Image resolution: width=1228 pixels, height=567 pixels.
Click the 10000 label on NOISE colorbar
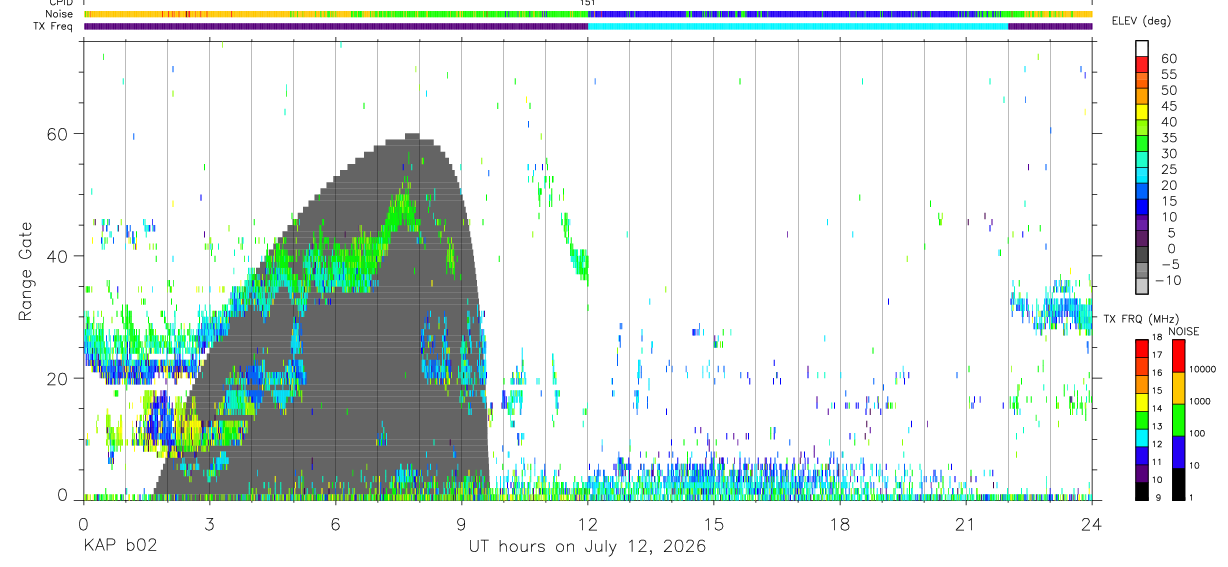(1203, 370)
